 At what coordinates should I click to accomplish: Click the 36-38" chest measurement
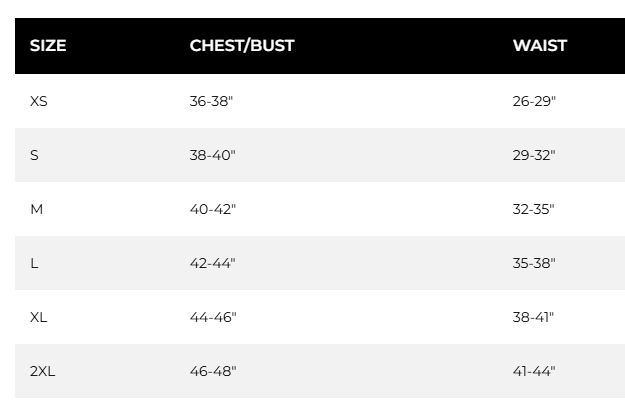213,101
